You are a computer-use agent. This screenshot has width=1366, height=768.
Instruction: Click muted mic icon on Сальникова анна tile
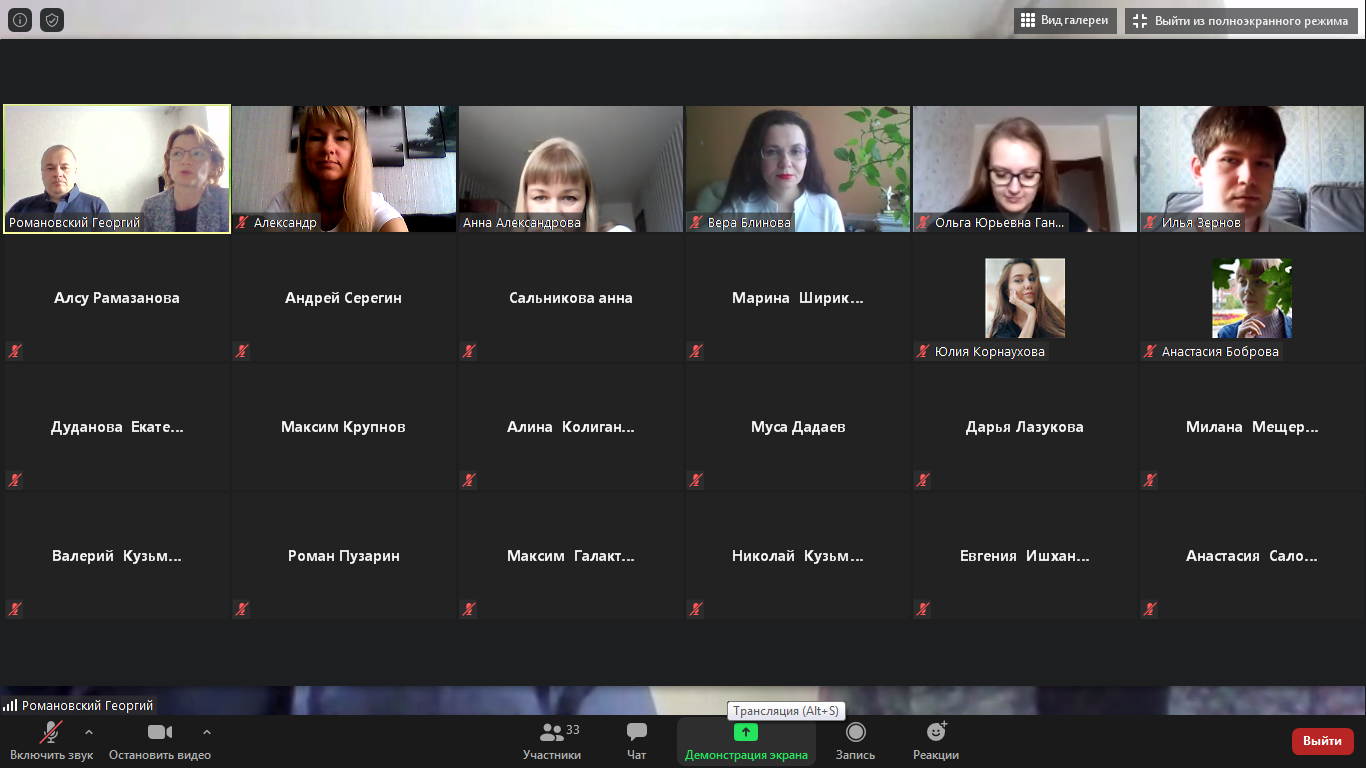[469, 351]
